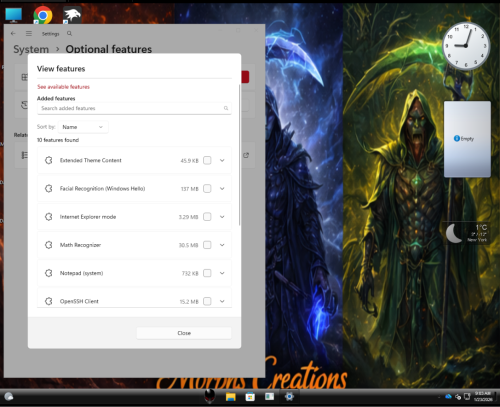The width and height of the screenshot is (500, 407).
Task: Click the red button behind the dialog
Action: 245,77
